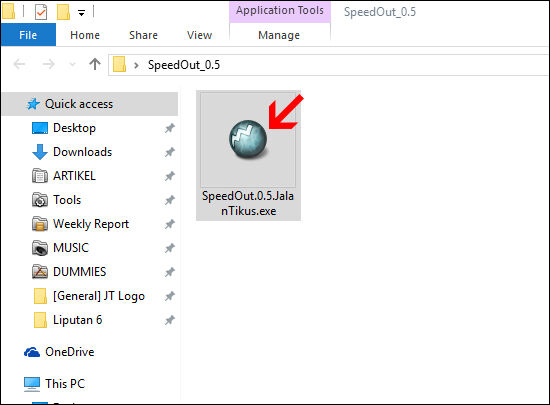550x405 pixels.
Task: Toggle the pin beside MUSIC folder
Action: (x=170, y=248)
